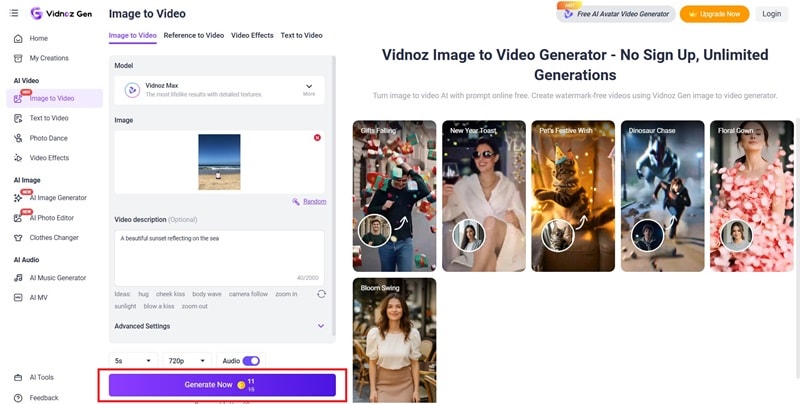The height and width of the screenshot is (404, 800).
Task: Open the Gifts Falling template
Action: (394, 196)
